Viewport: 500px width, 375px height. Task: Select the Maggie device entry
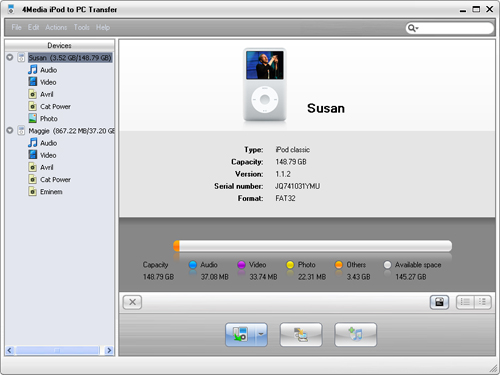click(71, 131)
